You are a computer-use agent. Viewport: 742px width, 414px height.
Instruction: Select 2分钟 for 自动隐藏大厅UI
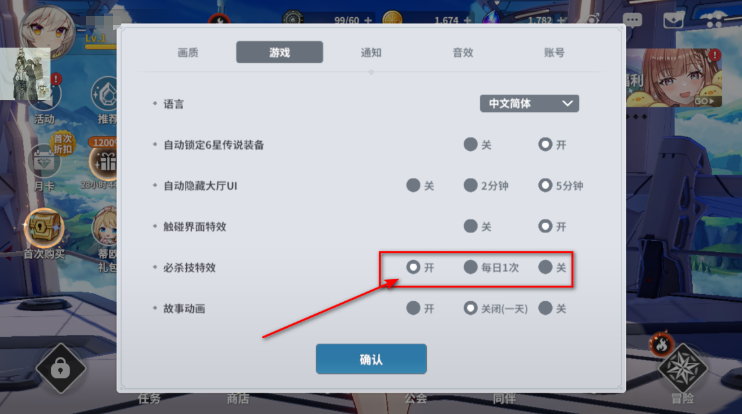[486, 185]
